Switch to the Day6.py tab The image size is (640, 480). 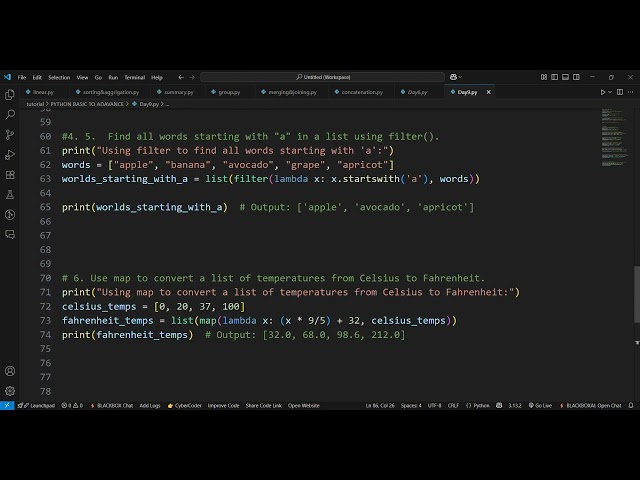[417, 92]
